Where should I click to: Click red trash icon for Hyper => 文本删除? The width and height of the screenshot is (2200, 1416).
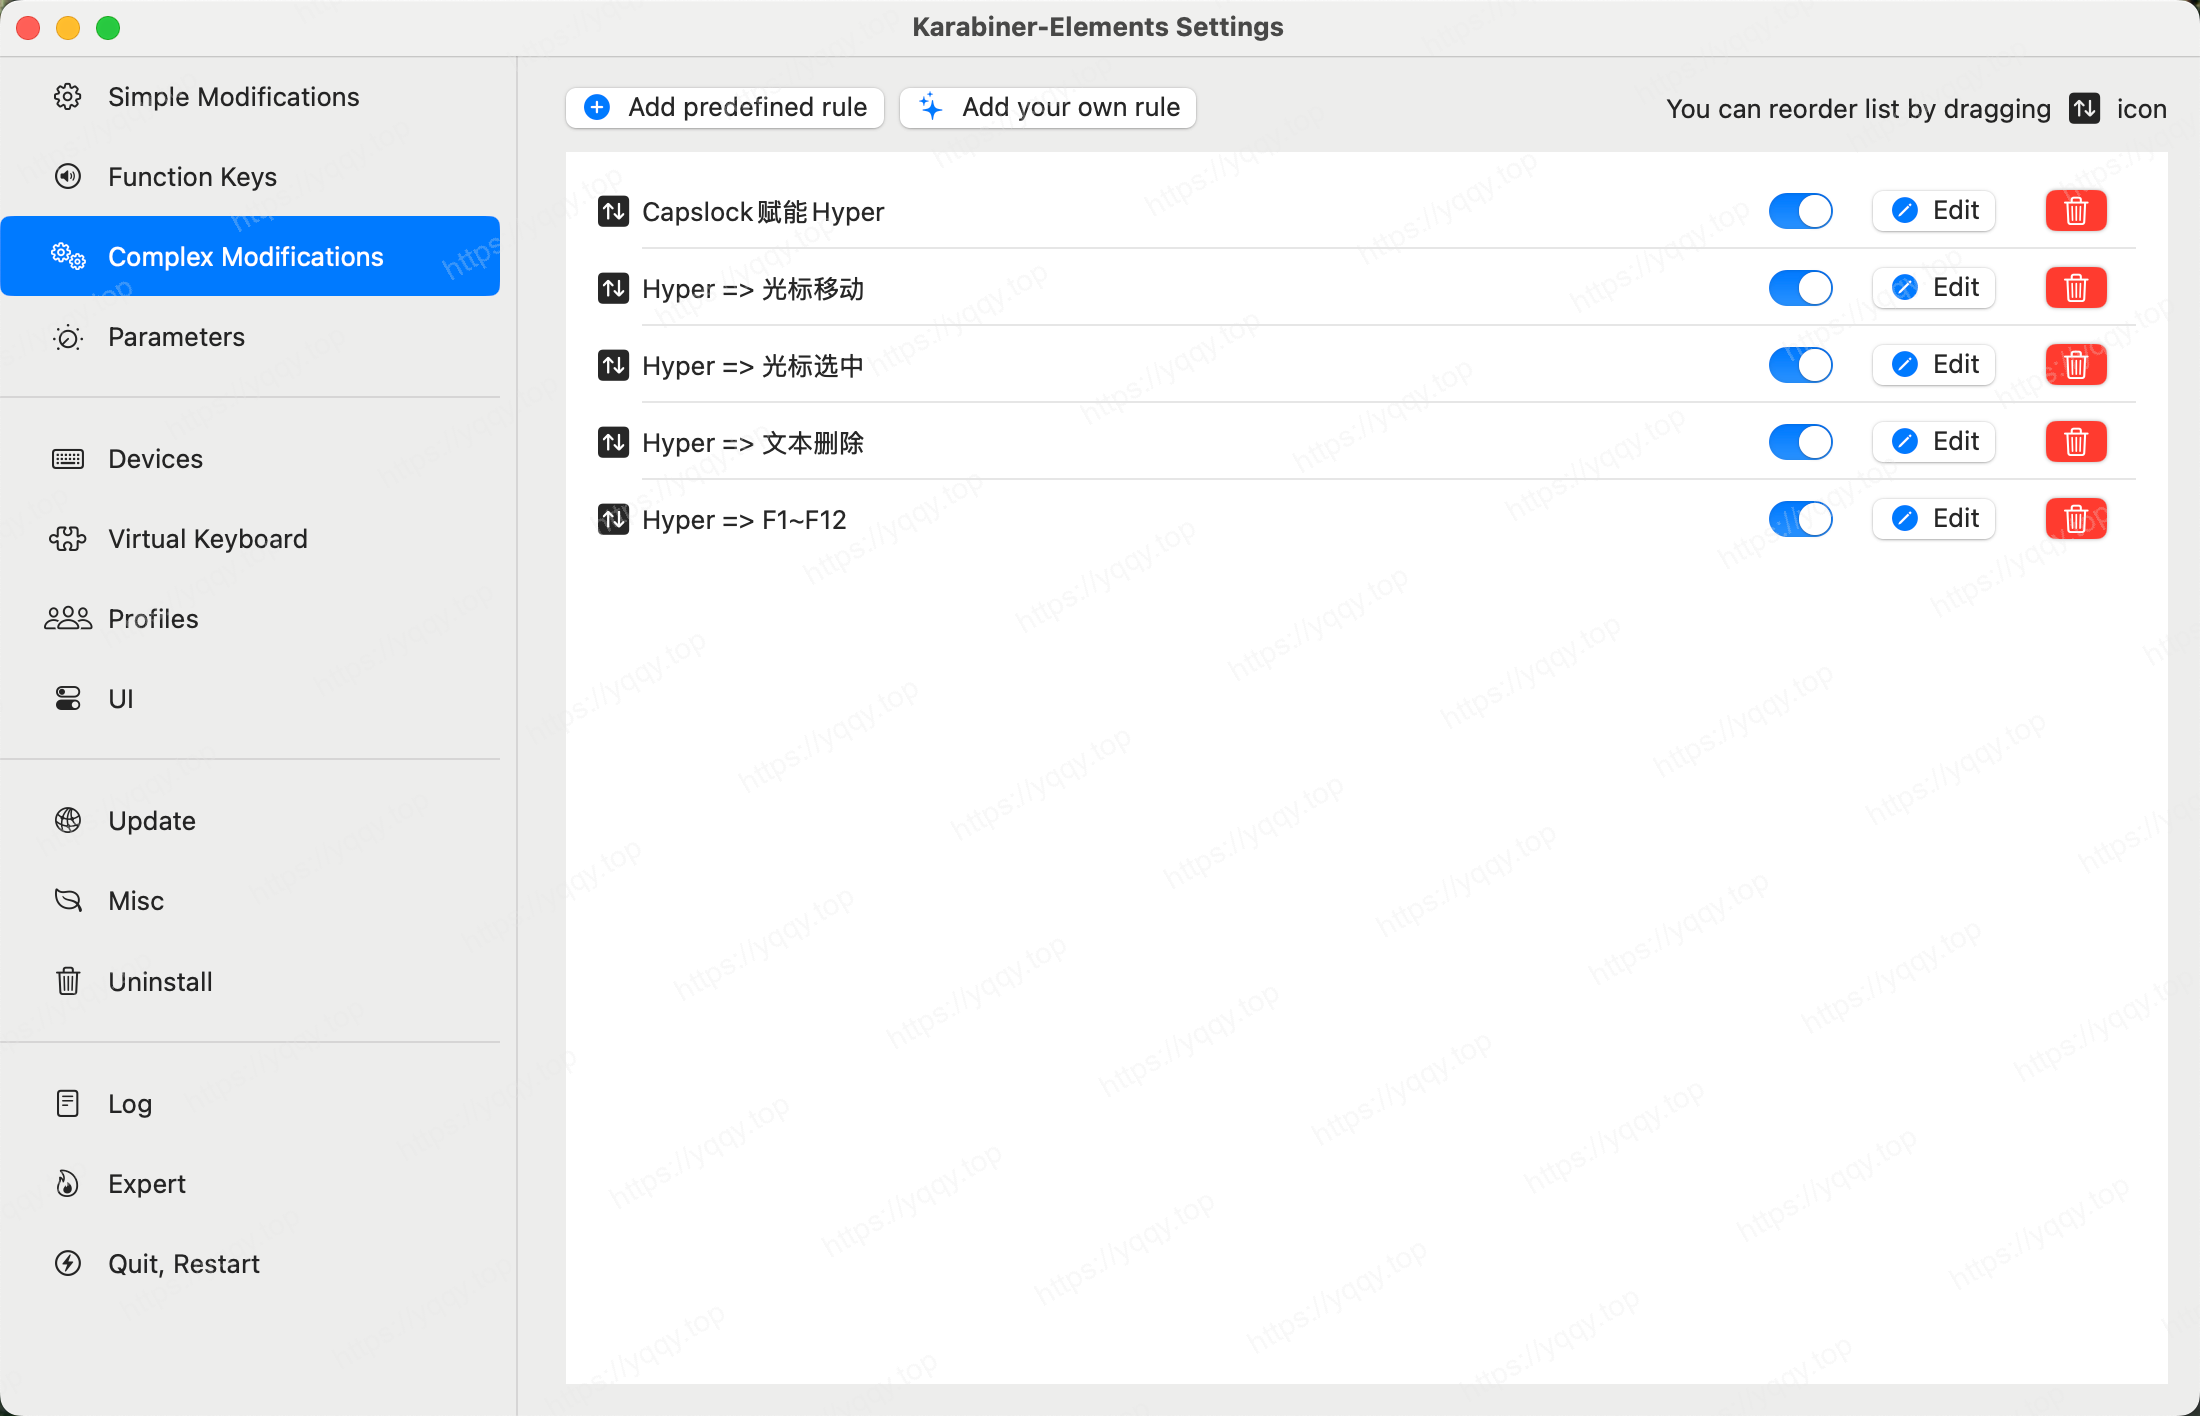(x=2075, y=442)
